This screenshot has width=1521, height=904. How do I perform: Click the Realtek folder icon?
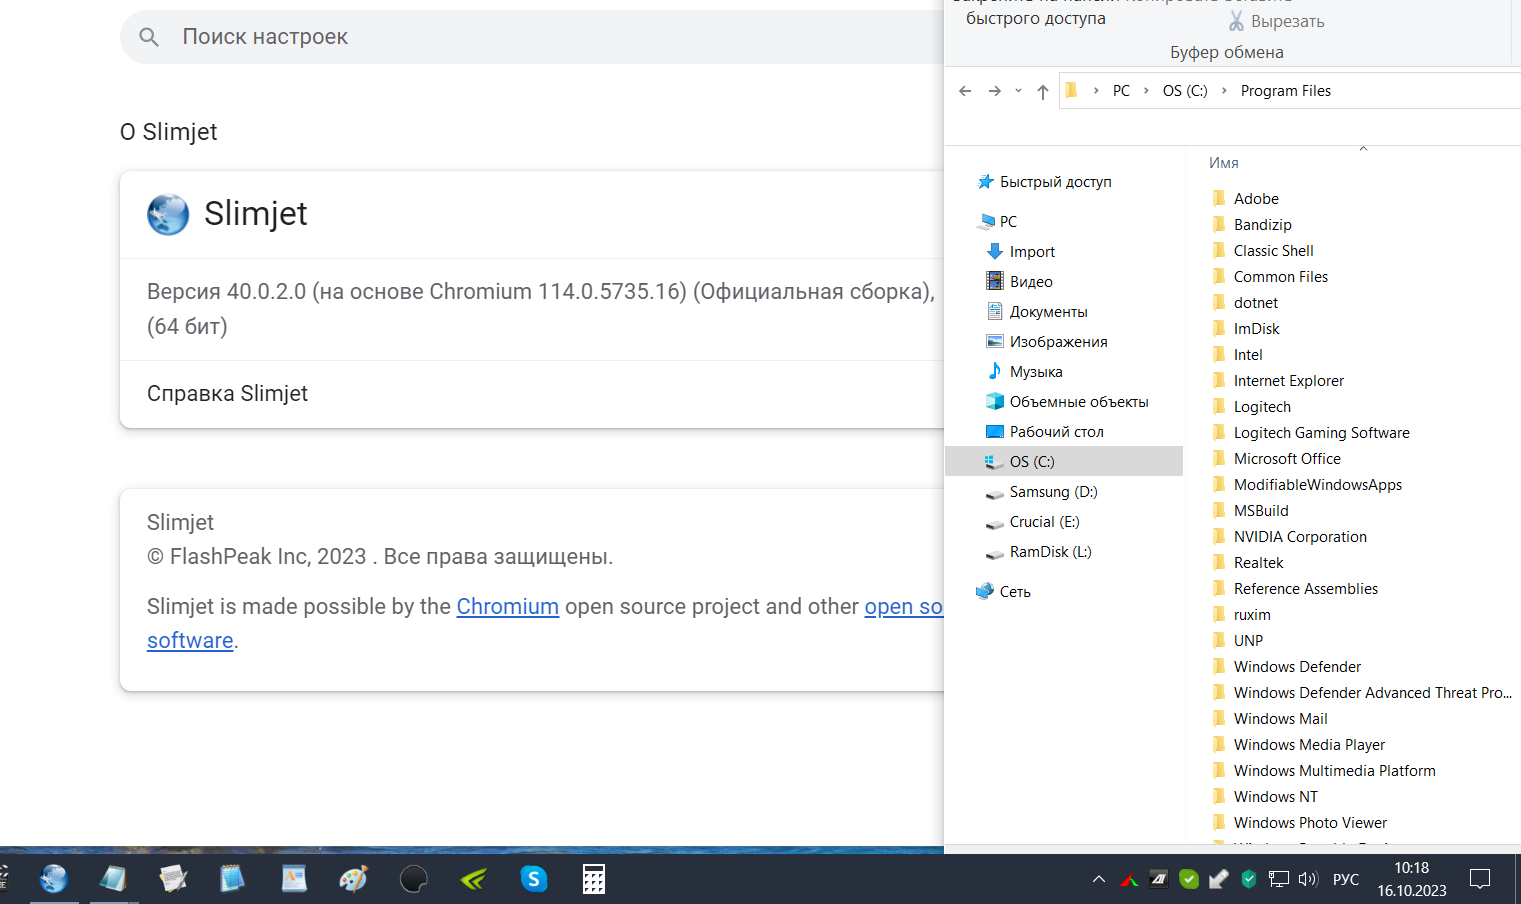point(1219,562)
